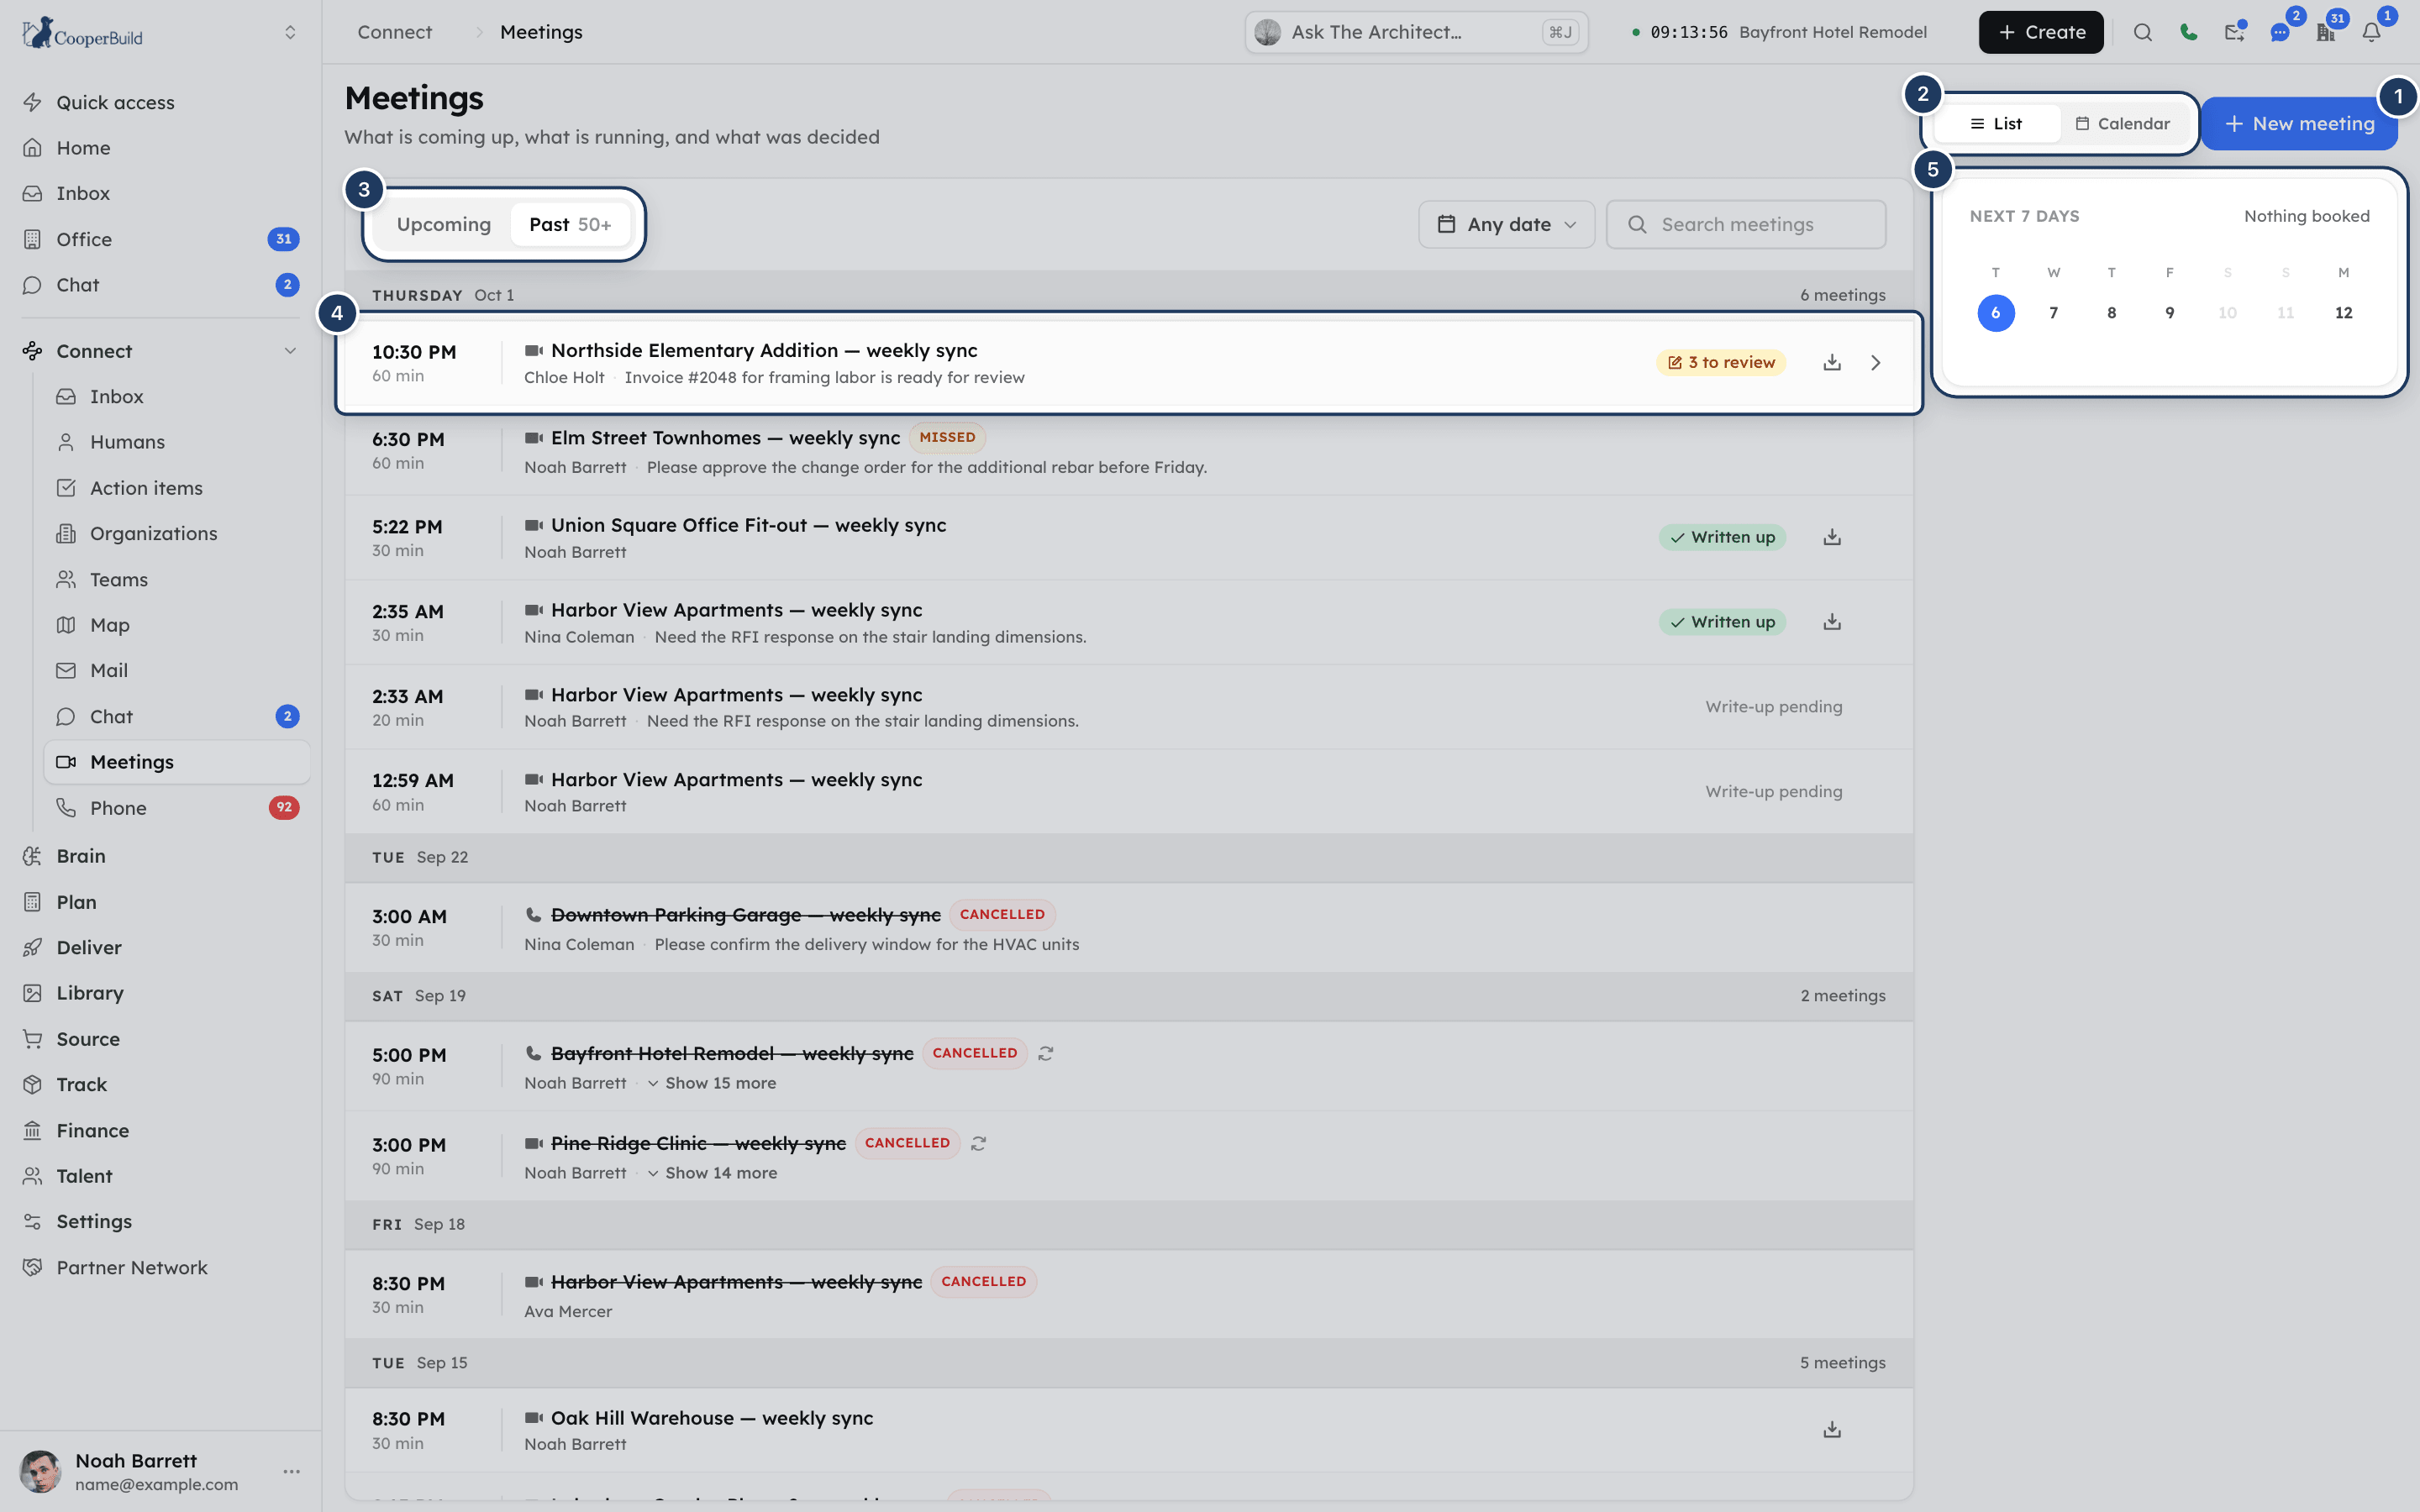
Task: Click the Create button
Action: click(x=2040, y=32)
